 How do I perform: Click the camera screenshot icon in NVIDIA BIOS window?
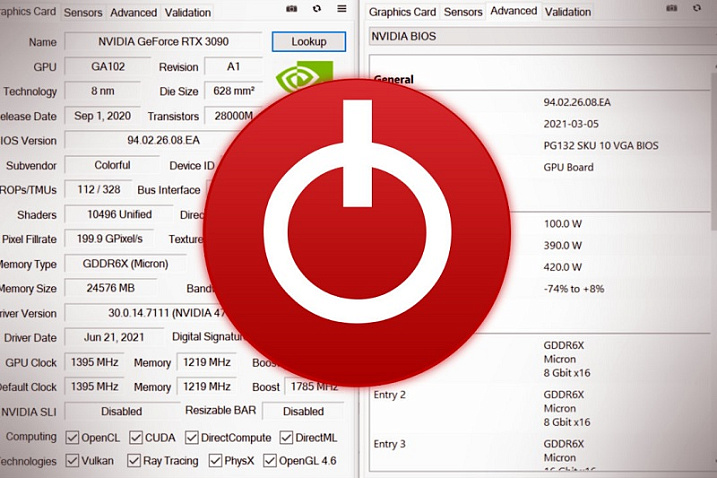point(672,8)
